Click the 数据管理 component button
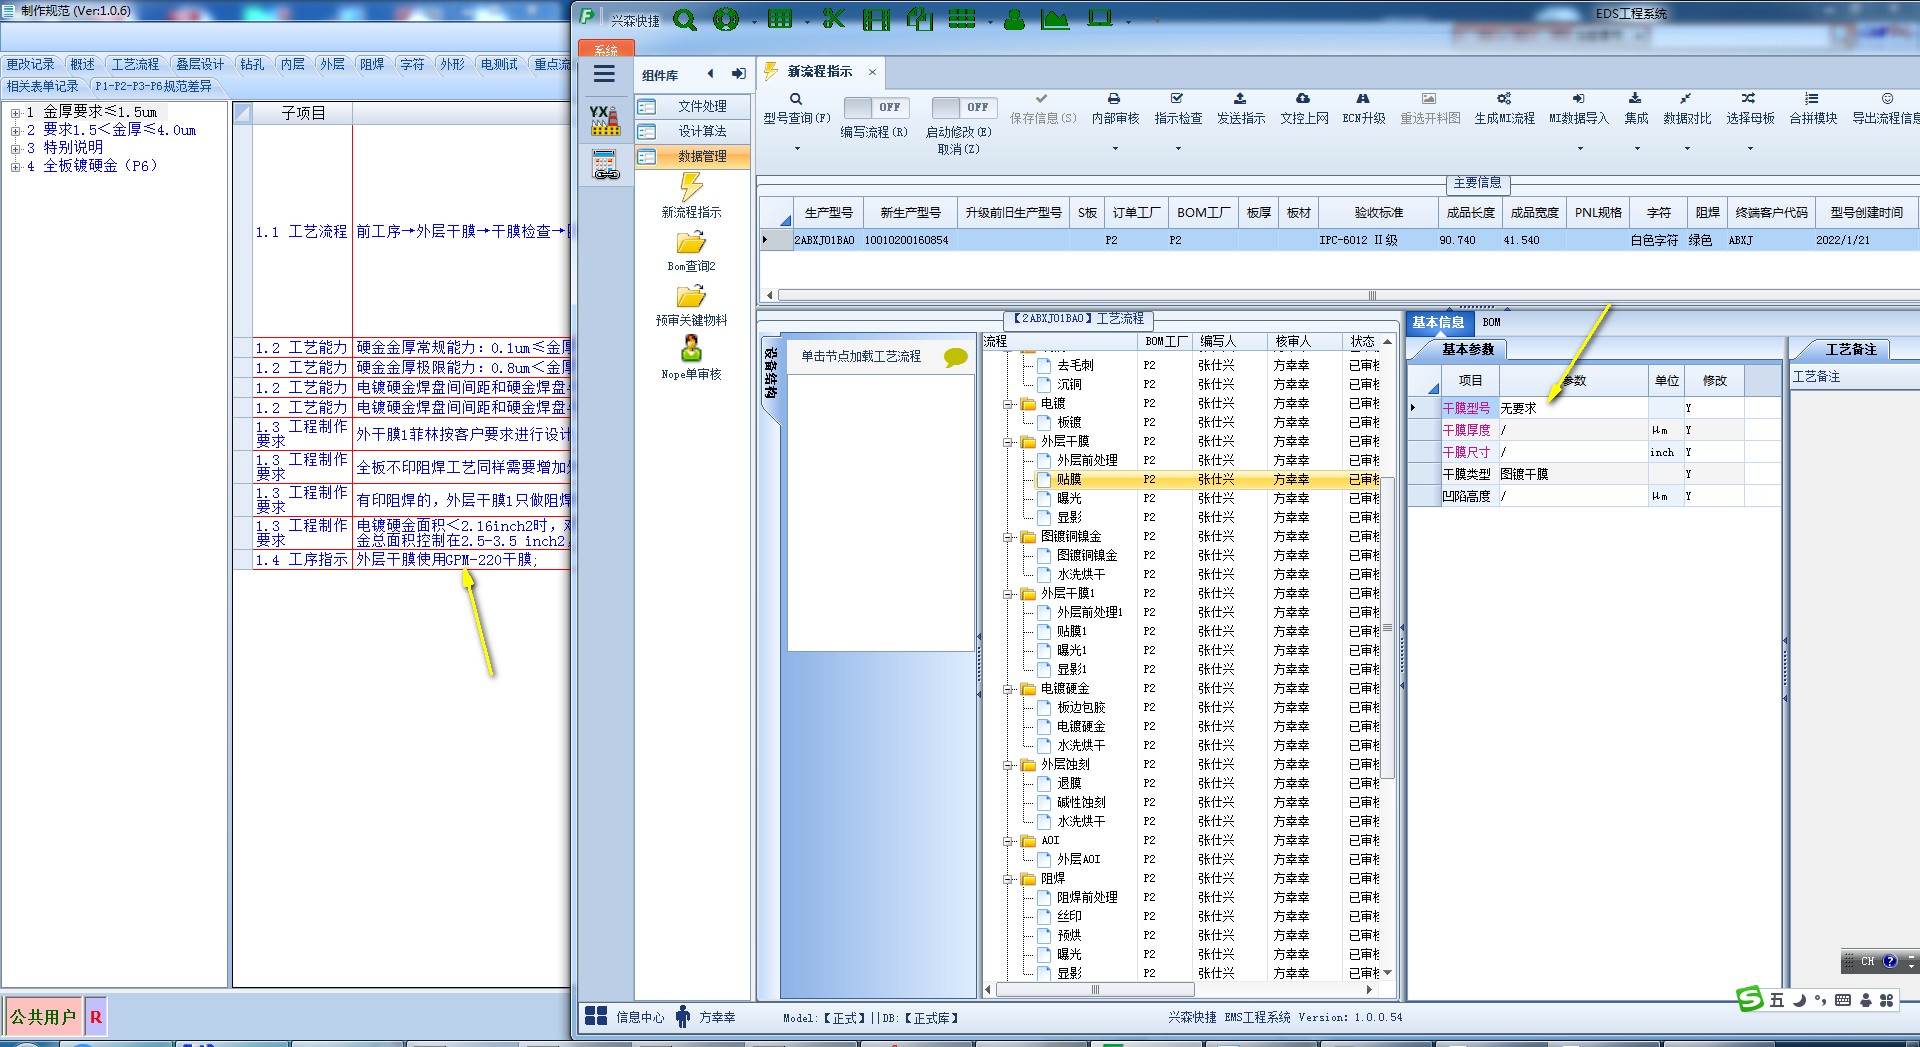Viewport: 1920px width, 1047px height. click(x=692, y=156)
